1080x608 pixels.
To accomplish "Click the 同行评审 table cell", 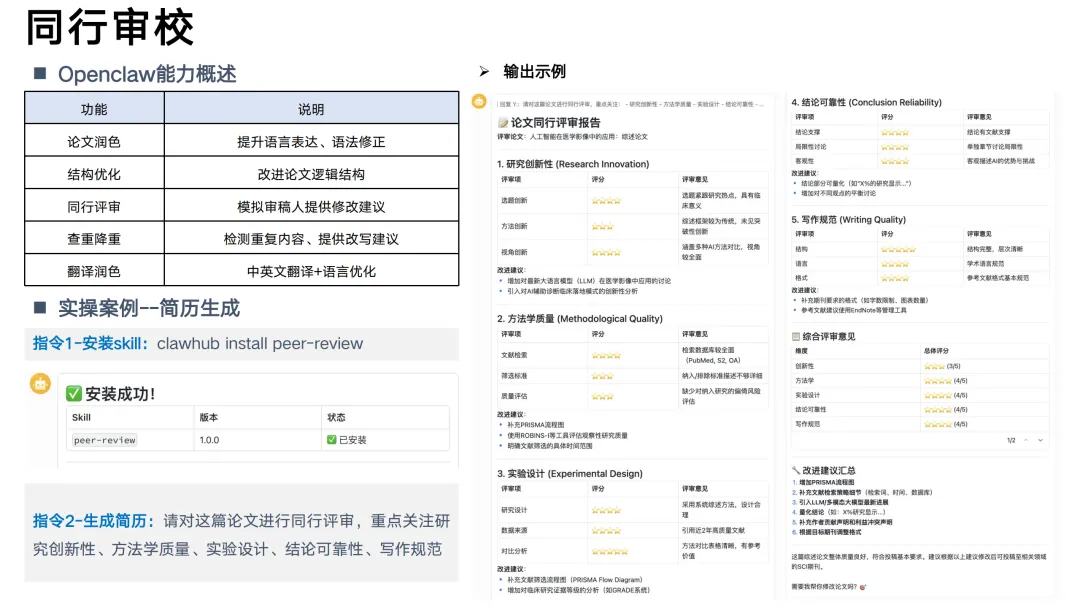I will tap(94, 207).
